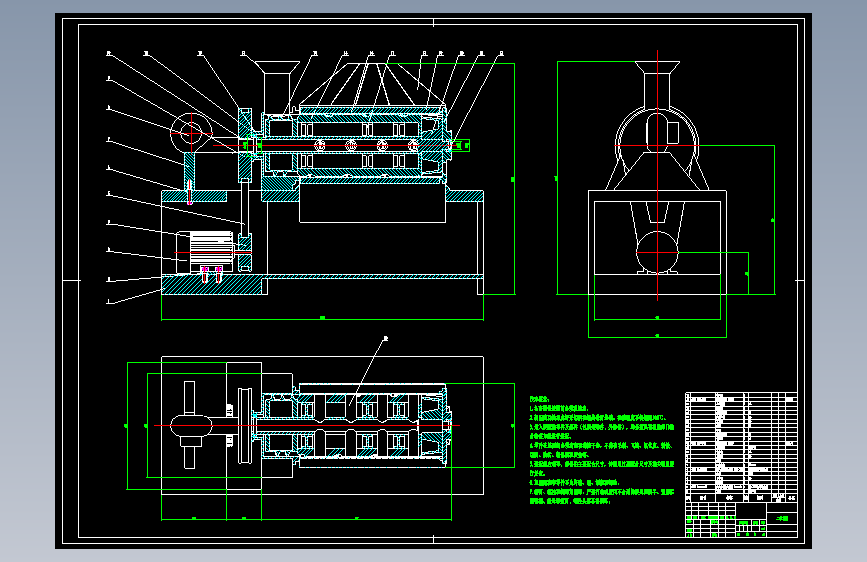867x562 pixels.
Task: Select the electric motor in the front section view
Action: coord(204,252)
